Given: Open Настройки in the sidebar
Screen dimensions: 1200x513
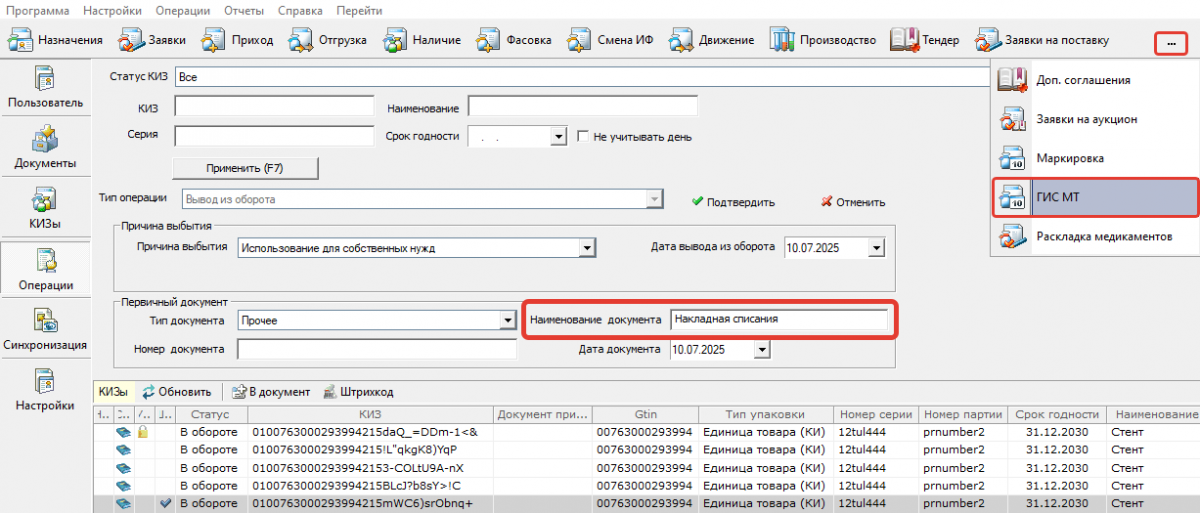Looking at the screenshot, I should coord(45,391).
